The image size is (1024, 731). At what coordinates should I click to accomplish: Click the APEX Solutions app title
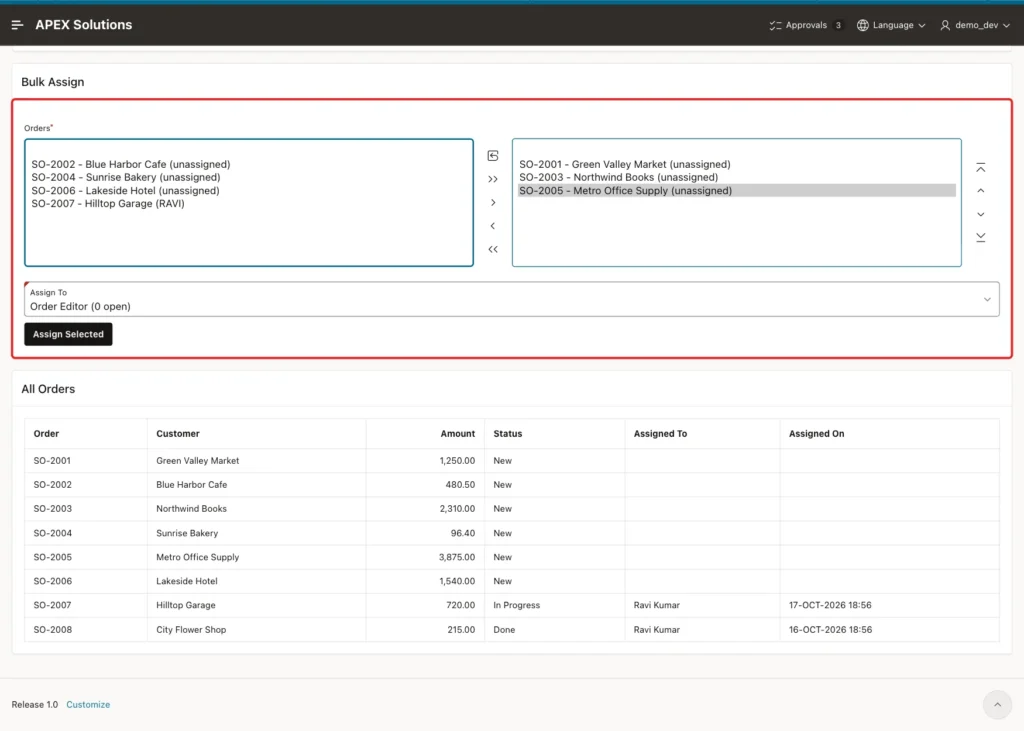[x=84, y=25]
